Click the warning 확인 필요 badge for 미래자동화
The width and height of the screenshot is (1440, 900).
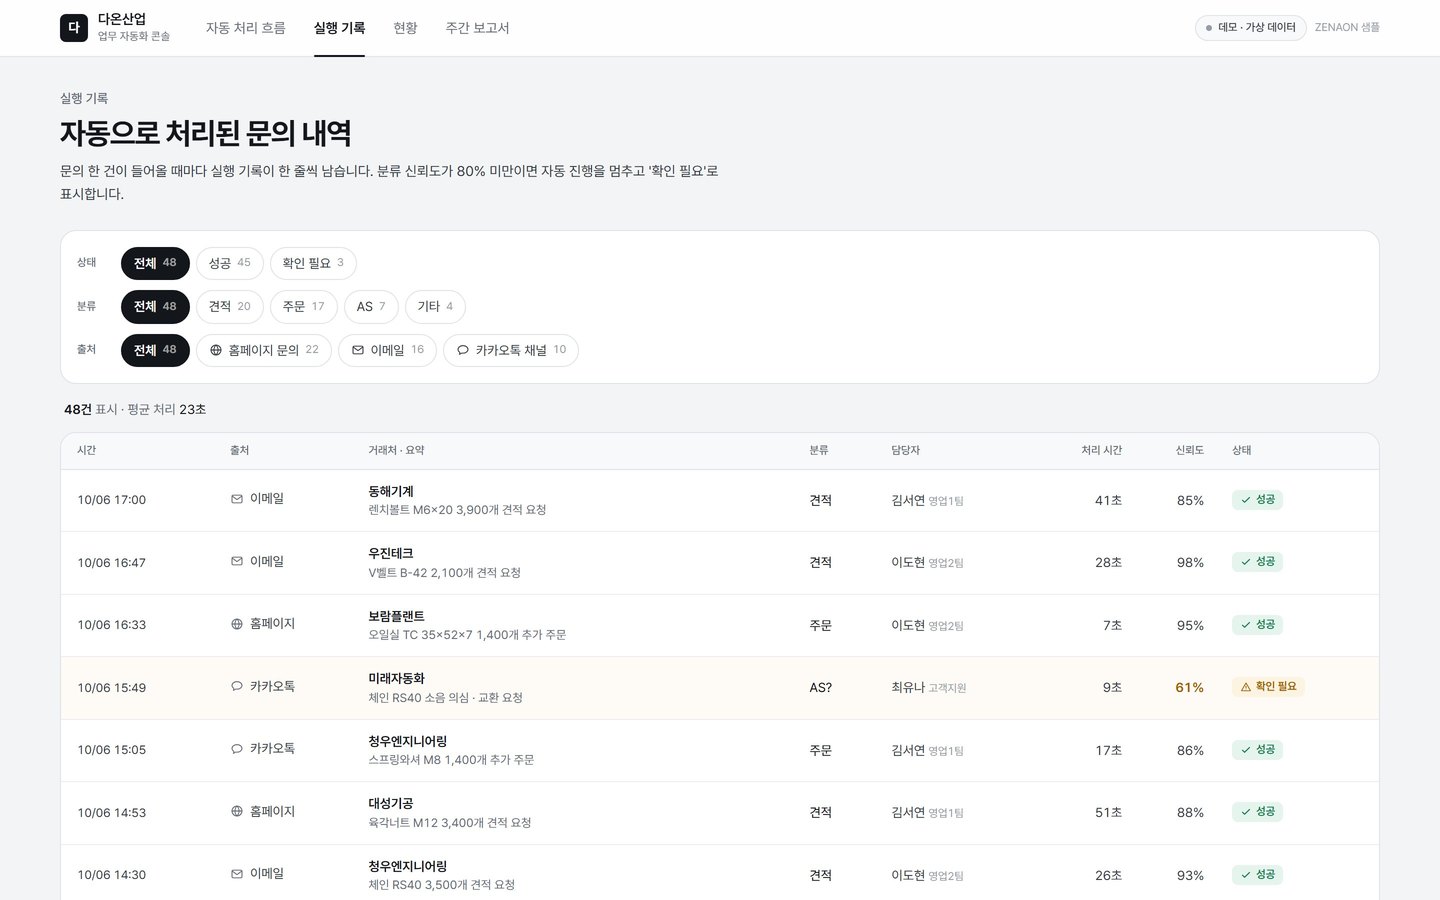pos(1269,687)
